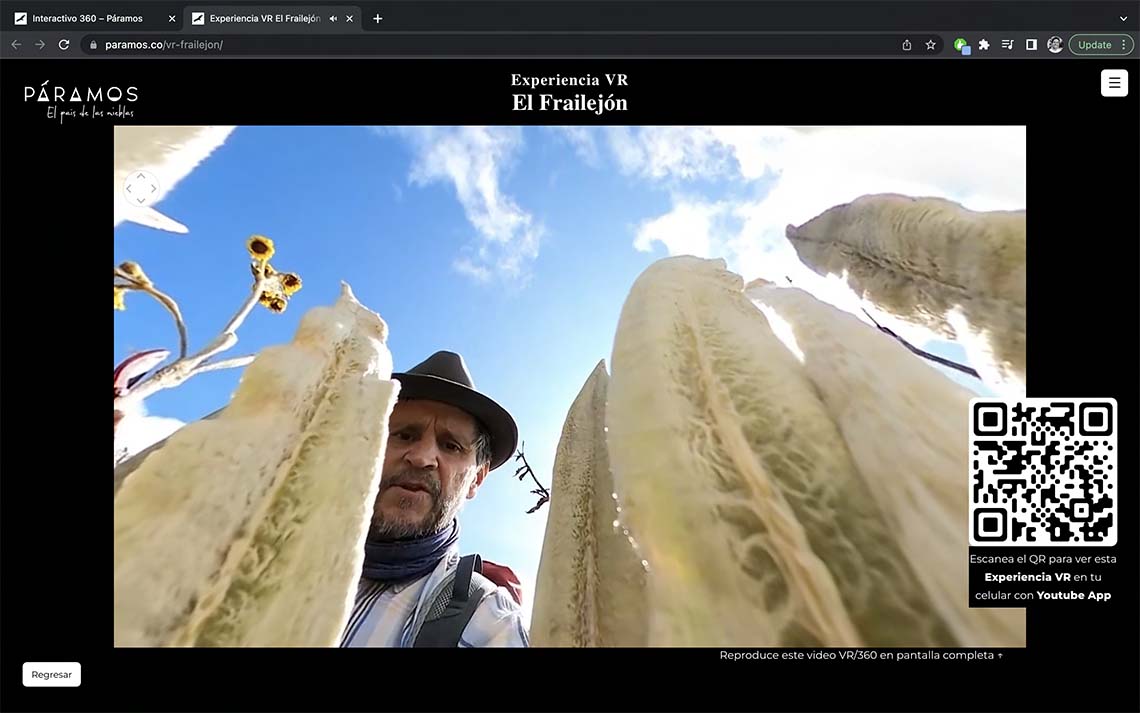Pan the 360 view left with the left arrow
This screenshot has height=713, width=1140.
[129, 189]
